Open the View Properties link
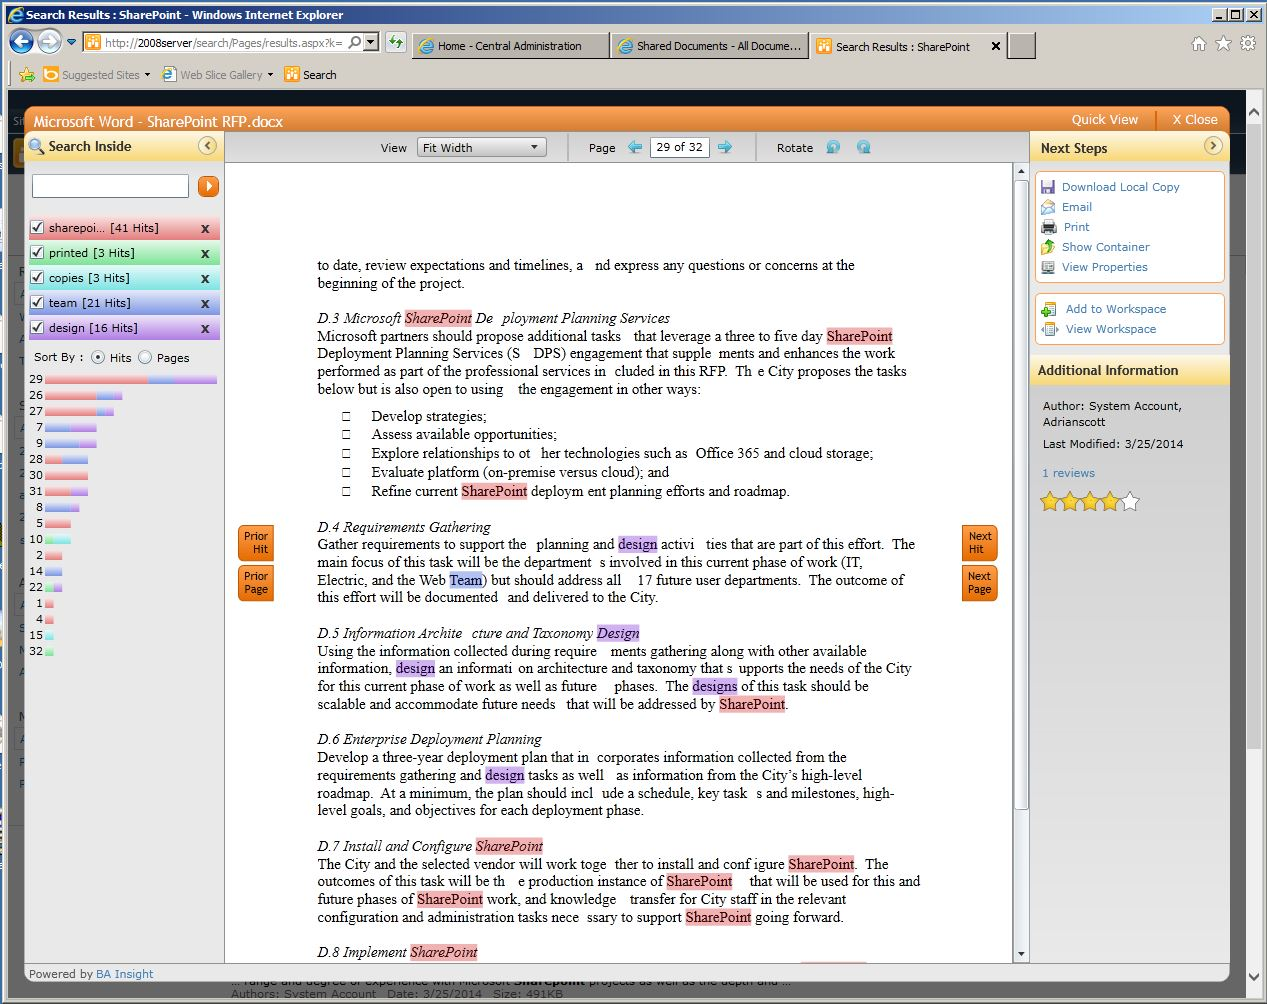This screenshot has height=1004, width=1267. click(1104, 267)
